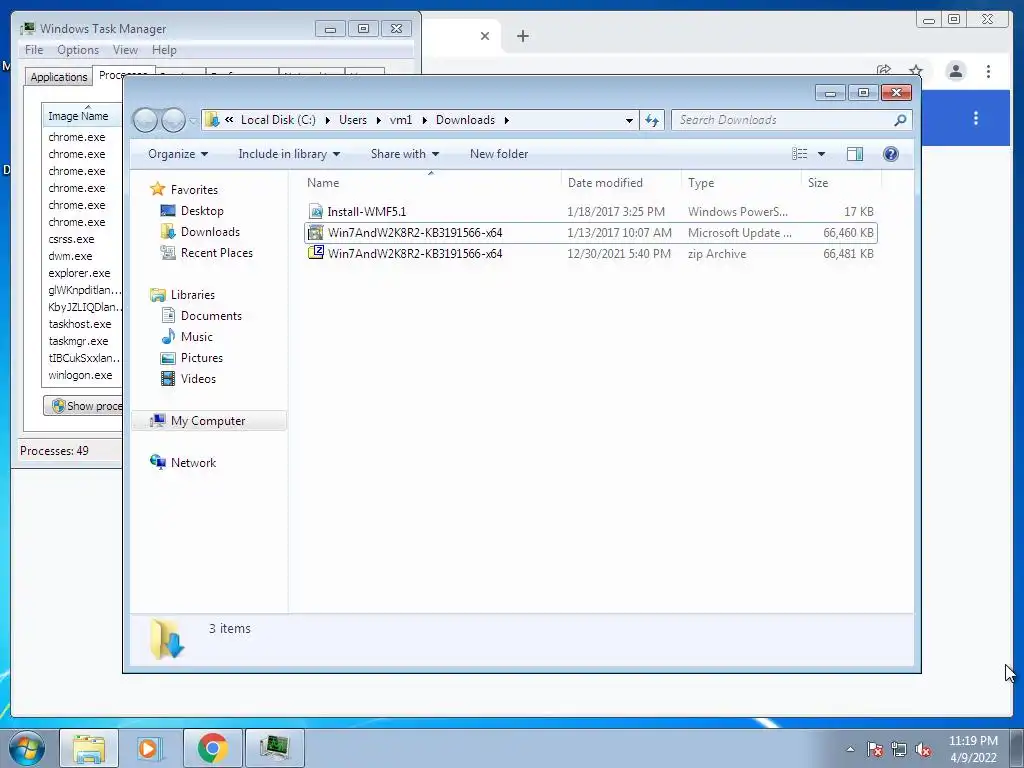
Task: Expand the view options dropdown arrow
Action: (x=822, y=154)
